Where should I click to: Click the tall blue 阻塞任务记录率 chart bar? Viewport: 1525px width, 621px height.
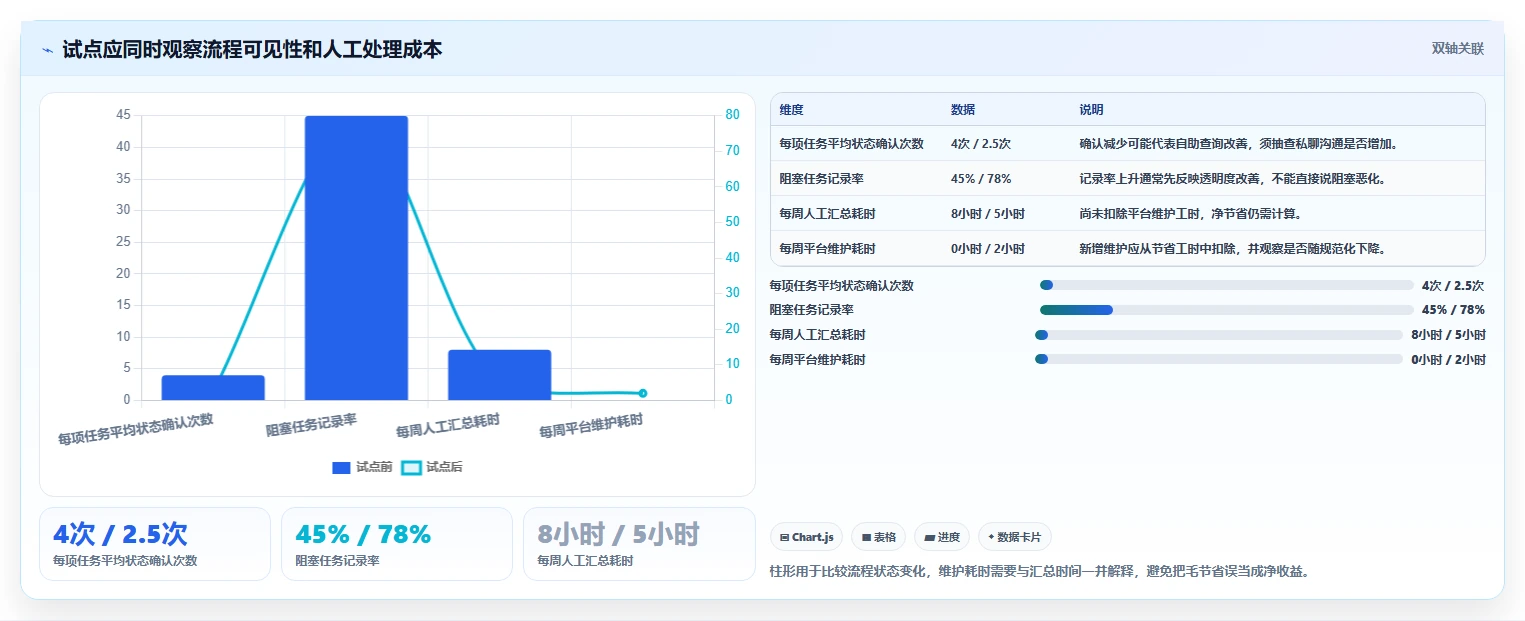tap(356, 258)
